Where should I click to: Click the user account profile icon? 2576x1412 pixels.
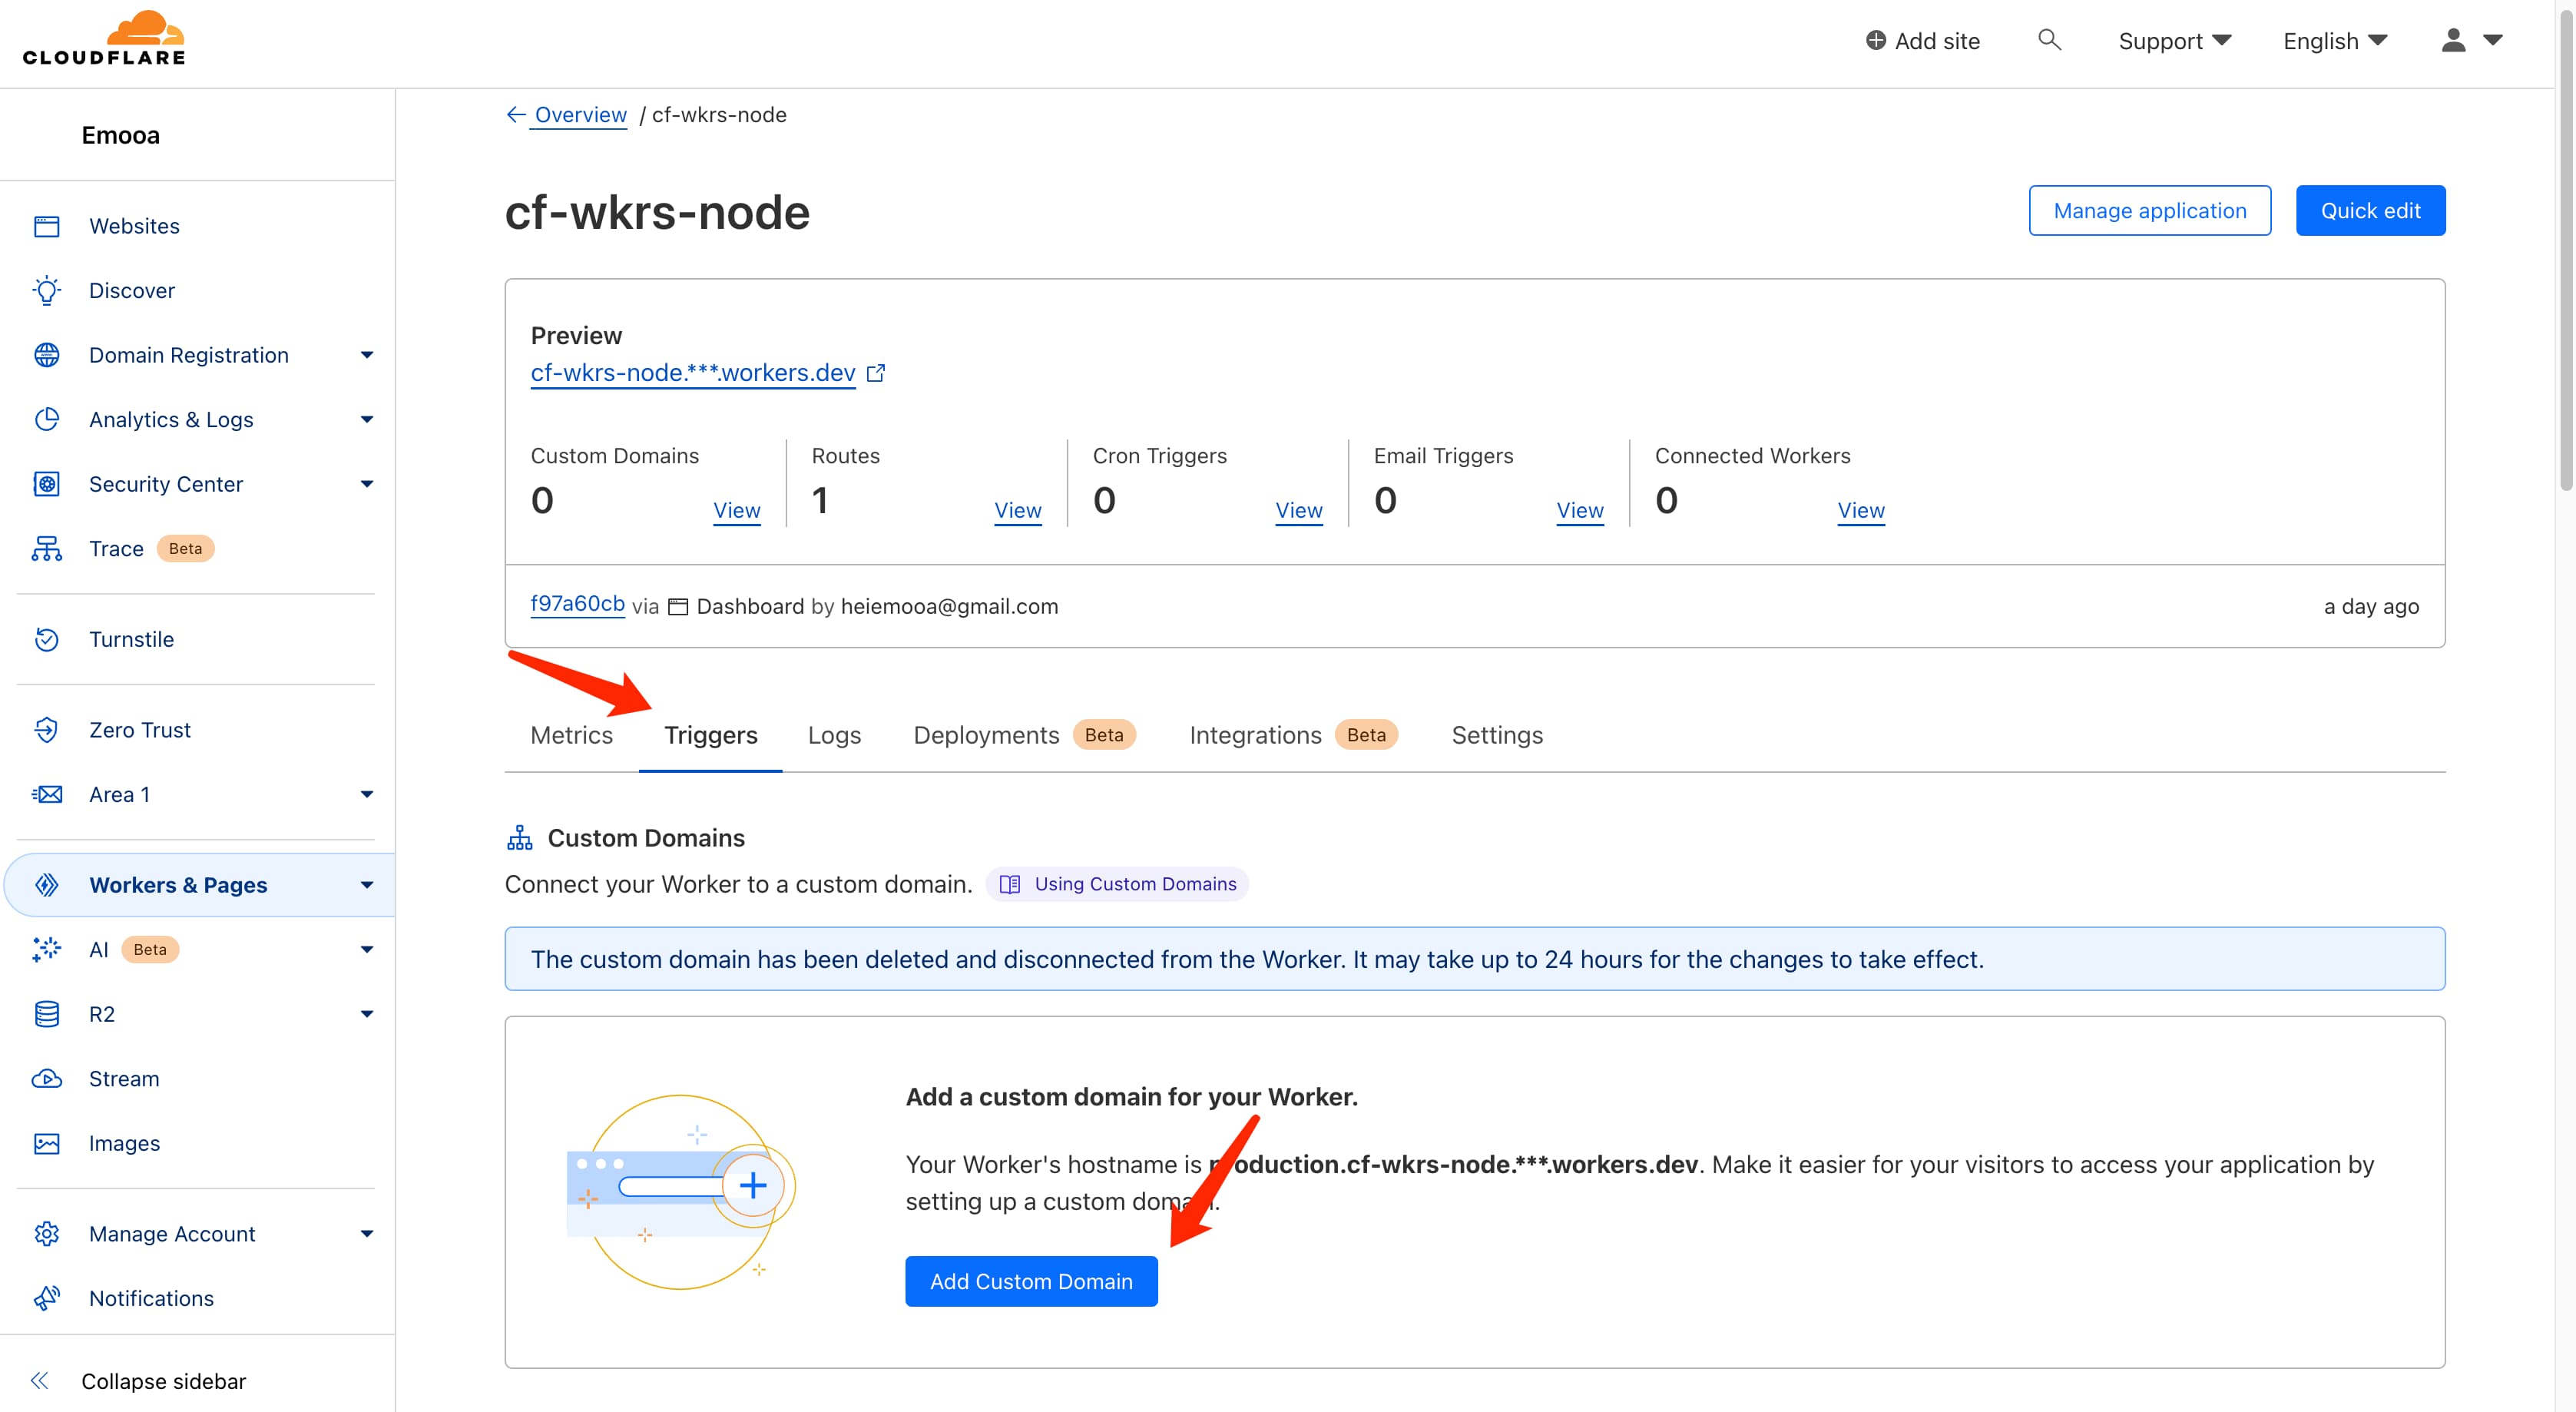[x=2453, y=40]
